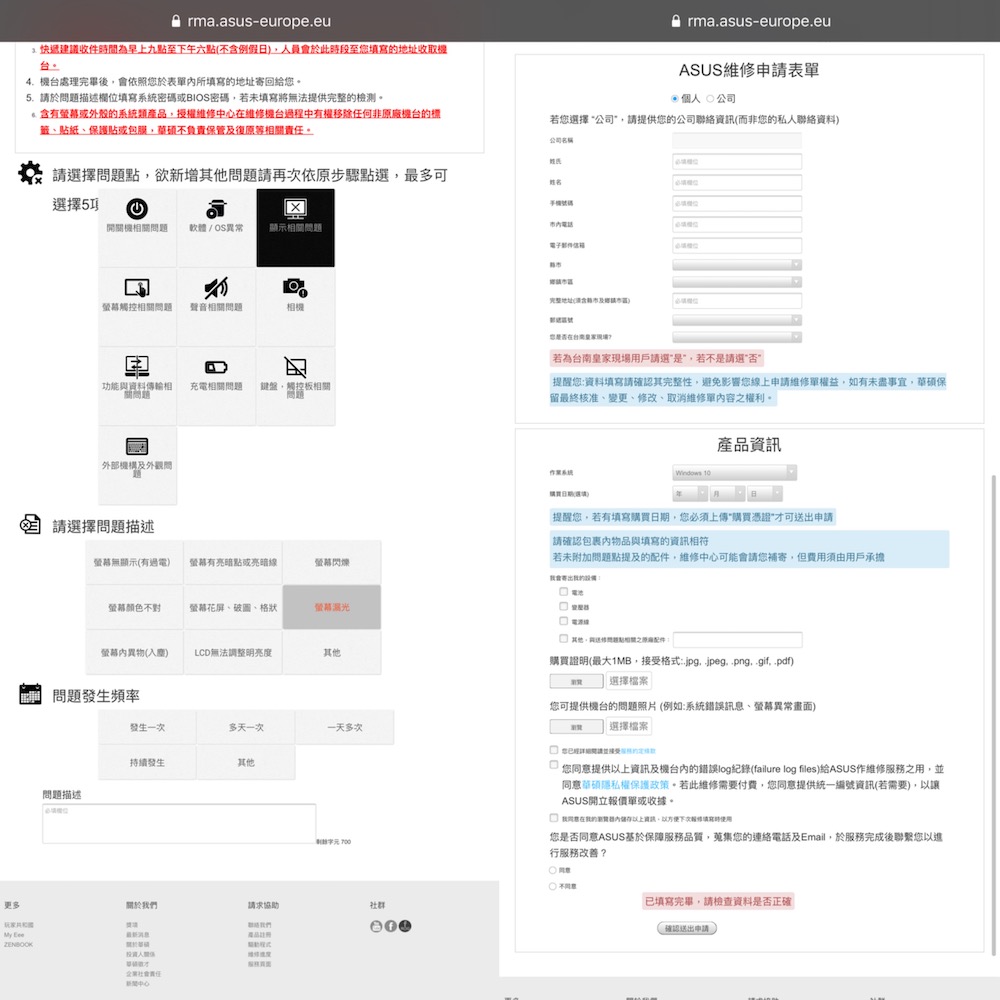Viewport: 1000px width, 1000px height.
Task: Open the third dark social icon in footer
Action: [405, 926]
